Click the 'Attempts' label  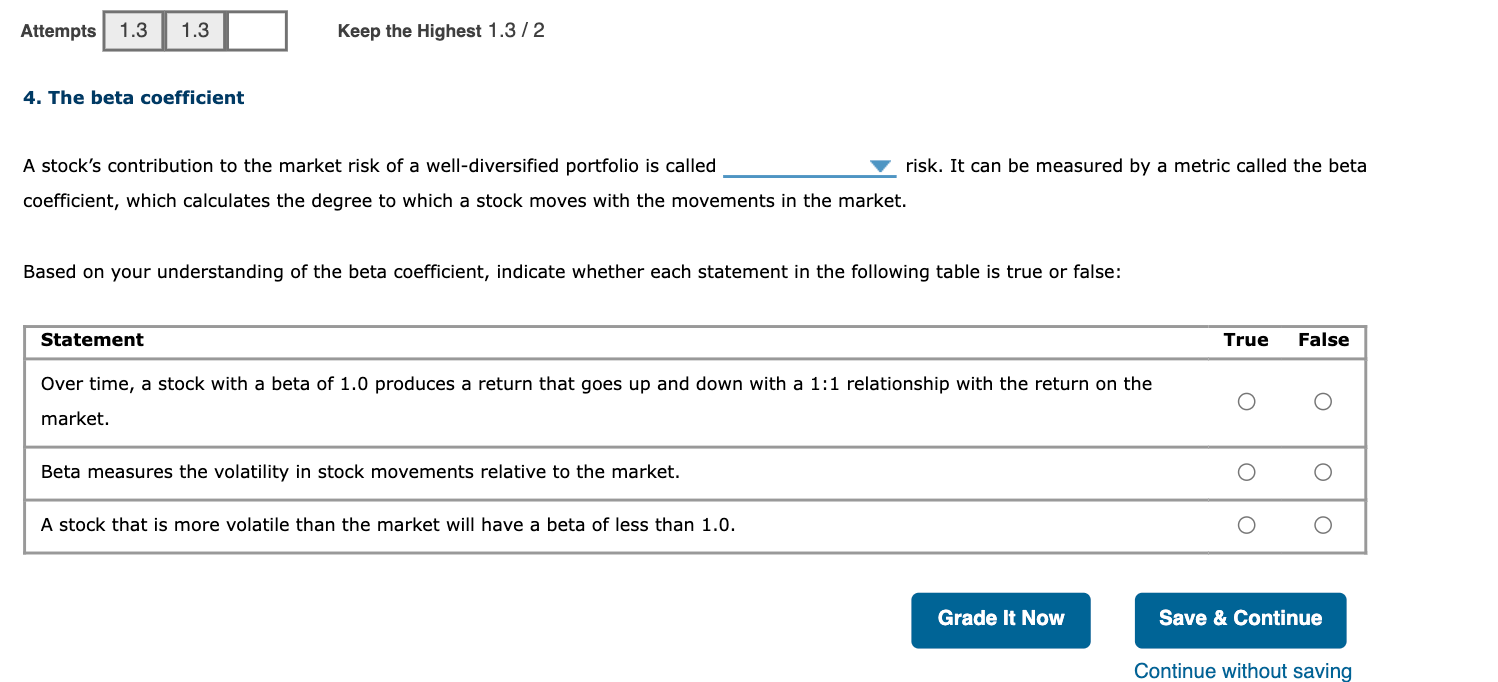click(58, 31)
